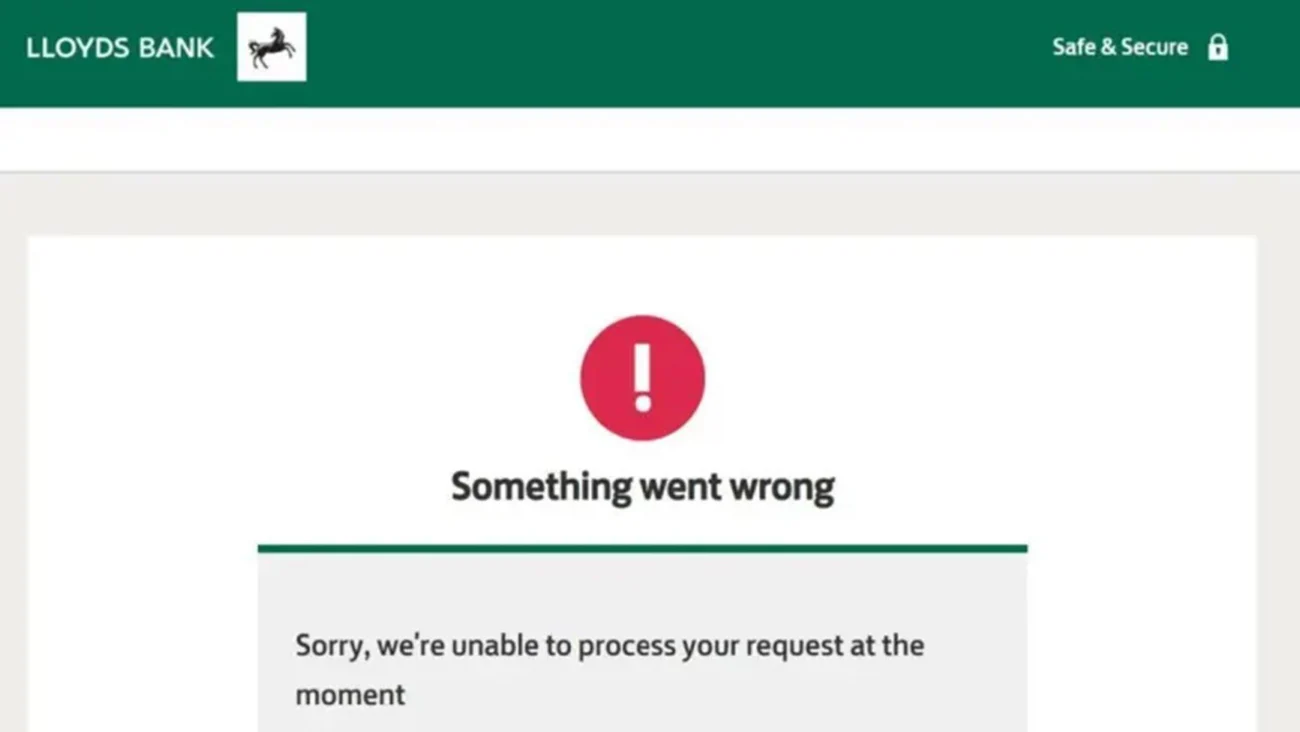The width and height of the screenshot is (1300, 732).
Task: Click the red exclamation error icon
Action: click(642, 378)
